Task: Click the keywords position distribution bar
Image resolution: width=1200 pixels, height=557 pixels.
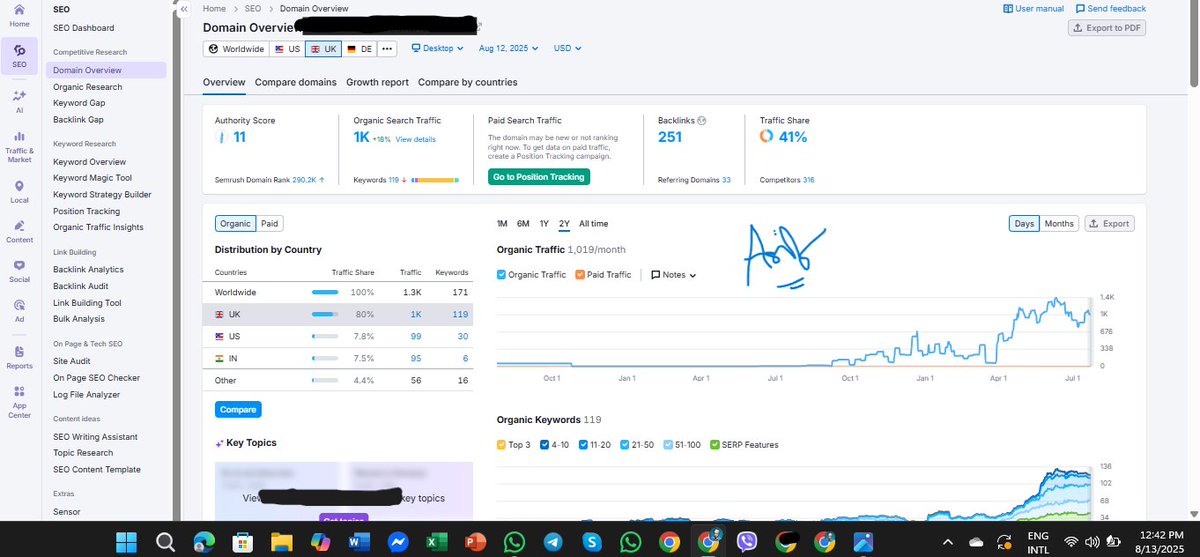Action: click(x=435, y=180)
